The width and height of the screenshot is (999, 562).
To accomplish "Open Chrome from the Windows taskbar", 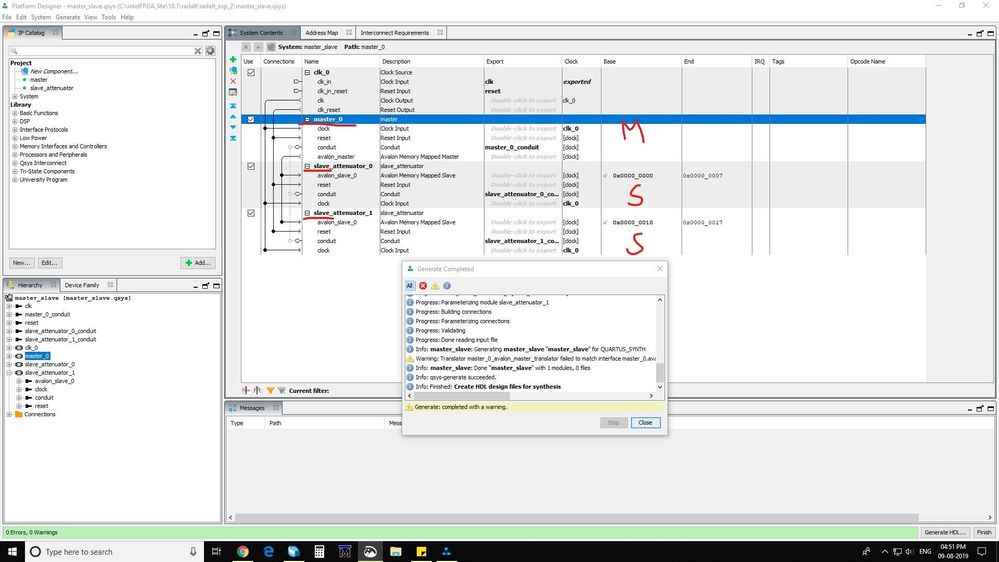I will pos(243,551).
